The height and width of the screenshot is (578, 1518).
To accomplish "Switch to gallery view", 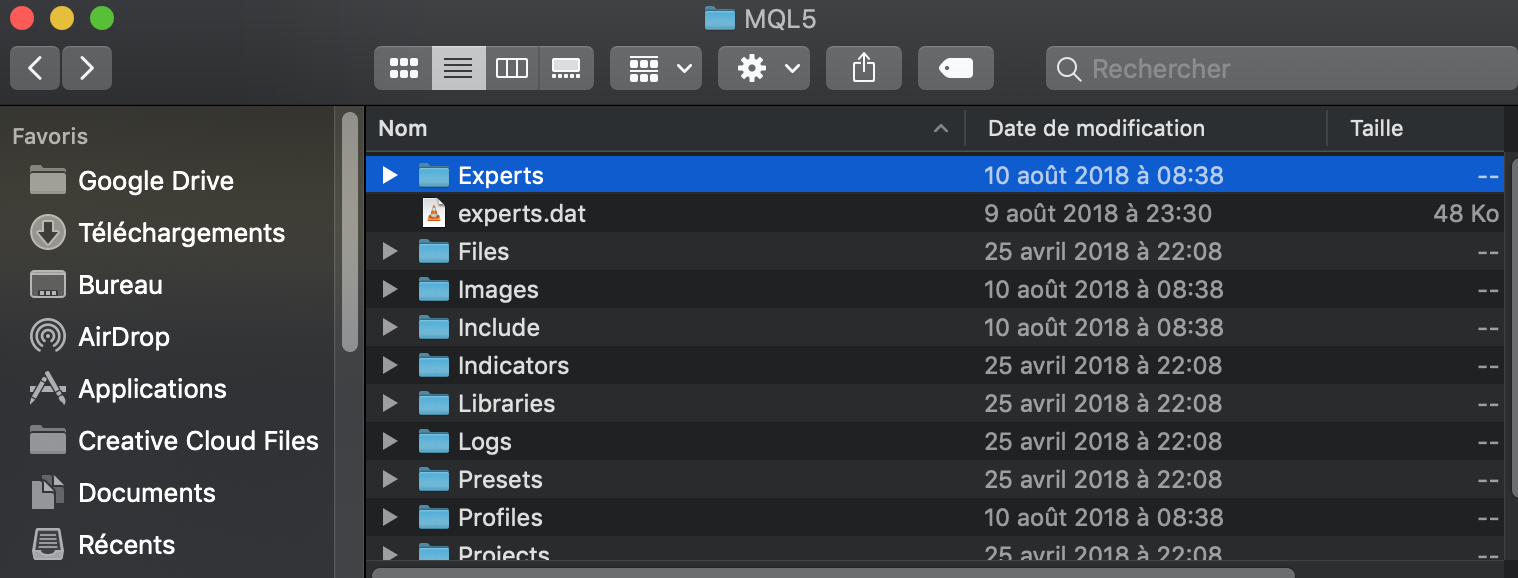I will [x=567, y=68].
